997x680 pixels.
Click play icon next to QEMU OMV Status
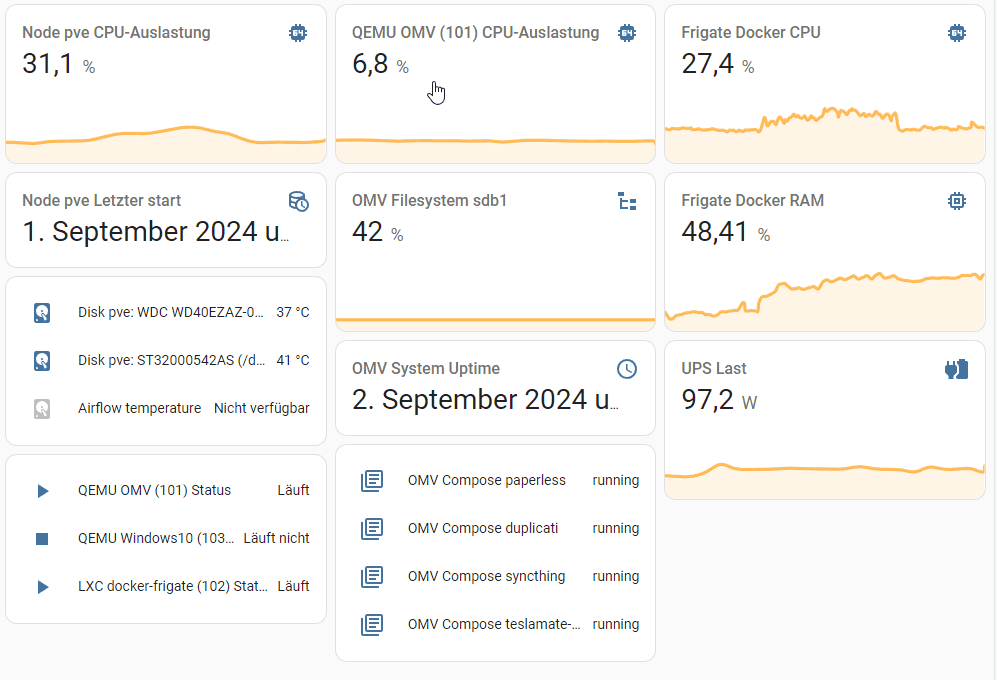coord(42,491)
